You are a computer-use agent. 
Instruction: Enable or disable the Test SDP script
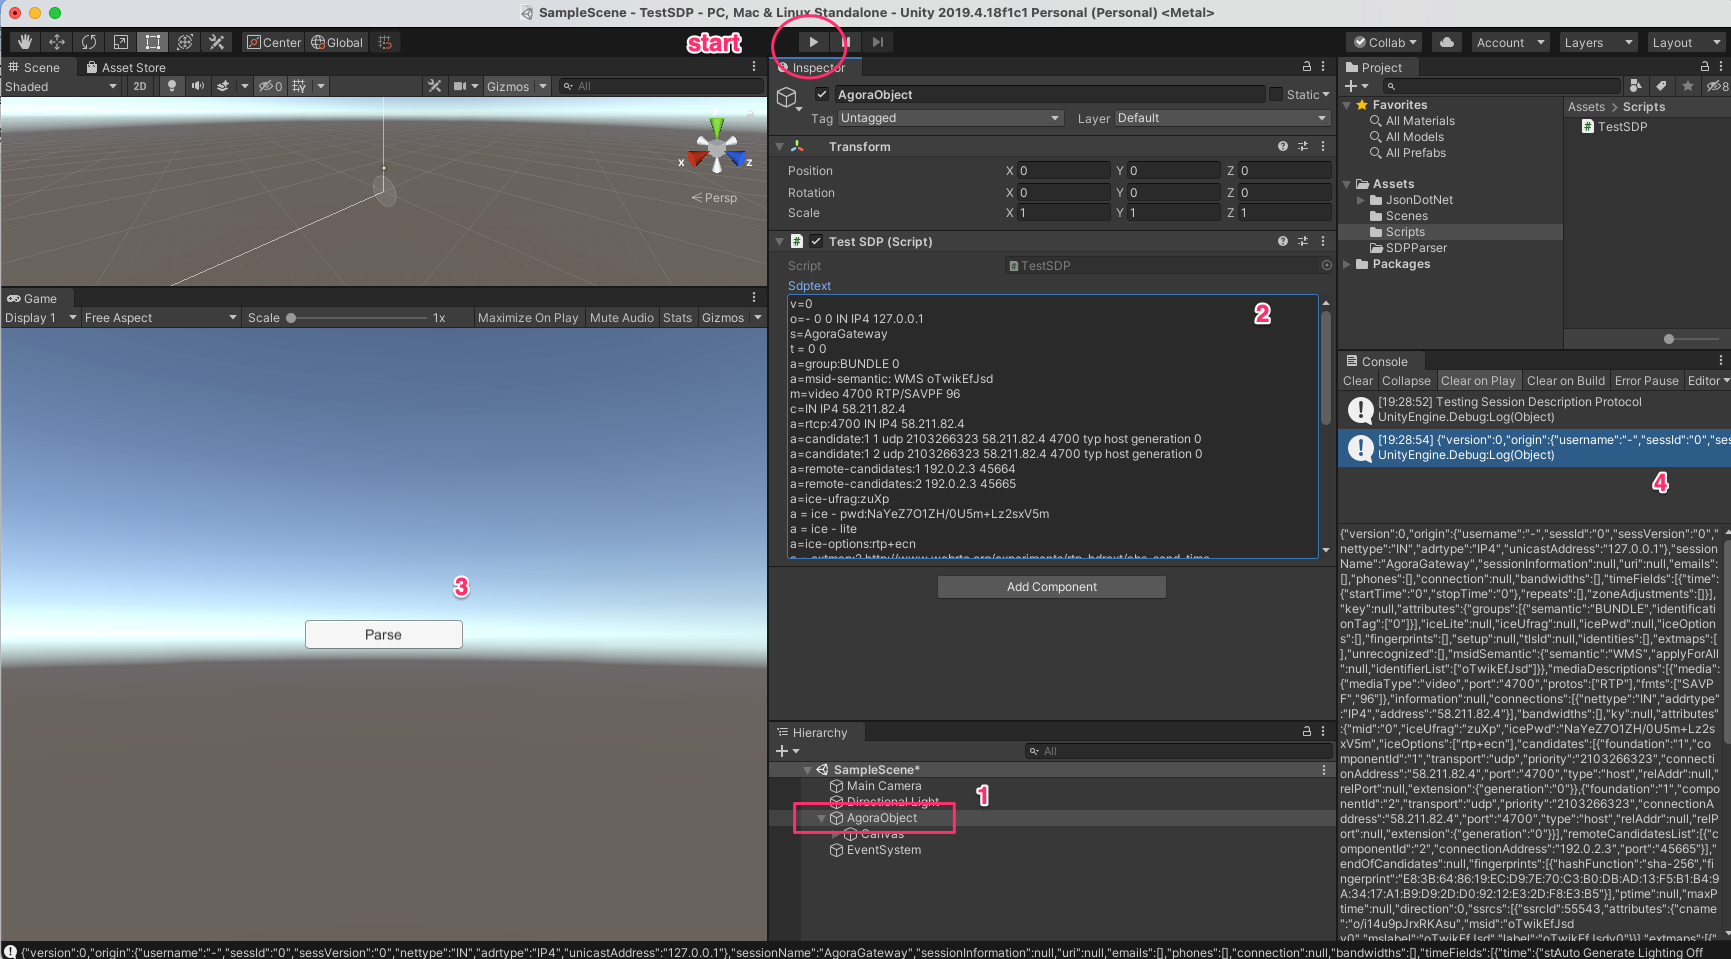tap(816, 241)
